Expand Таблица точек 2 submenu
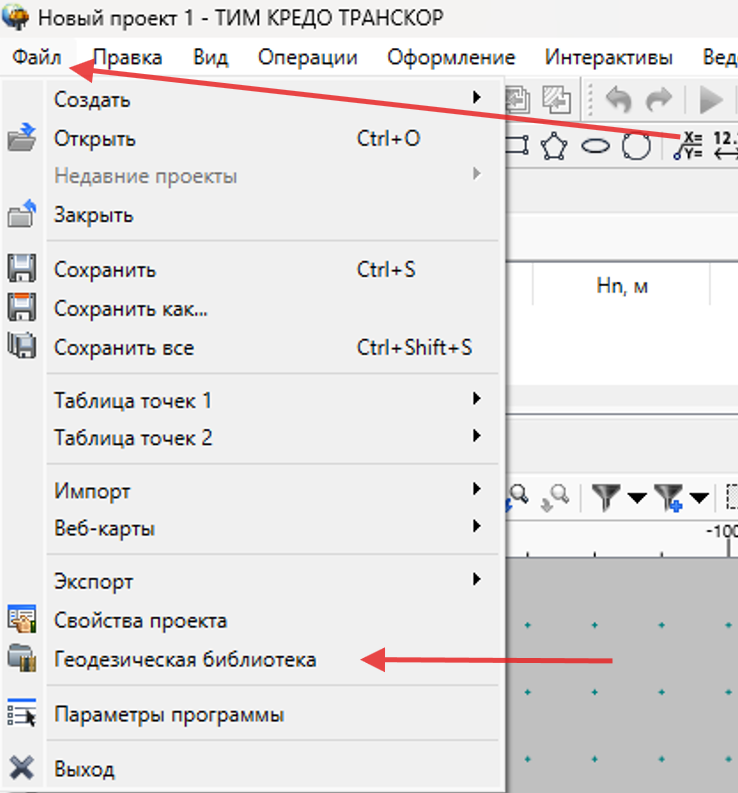Viewport: 738px width, 793px height. (273, 437)
